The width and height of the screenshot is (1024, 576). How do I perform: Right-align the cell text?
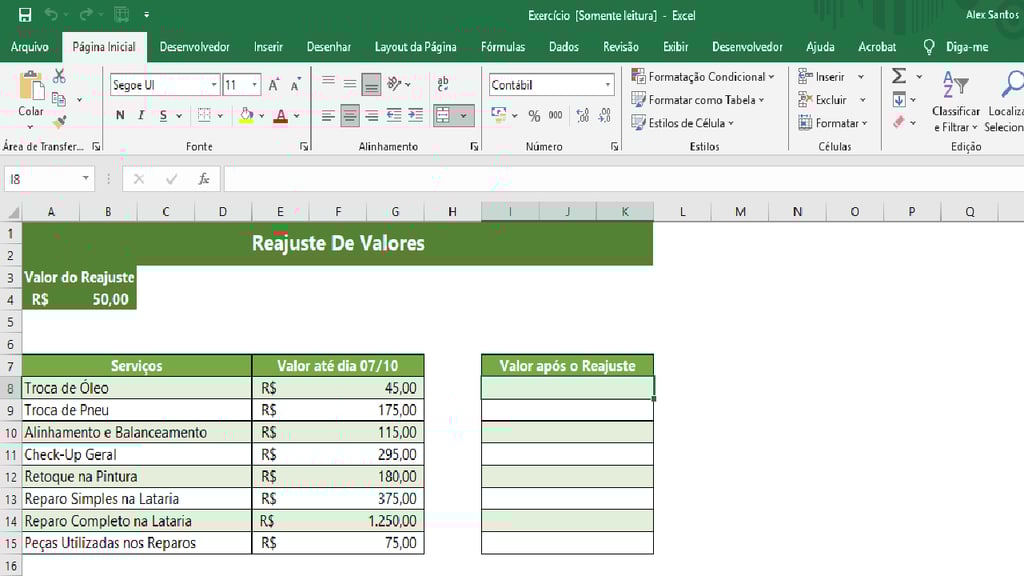tap(372, 116)
